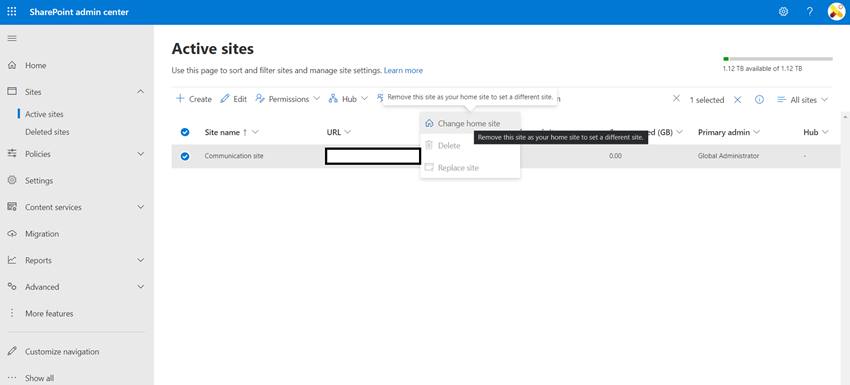This screenshot has height=385, width=850.
Task: Open Deleted sites in sidebar
Action: 47,132
